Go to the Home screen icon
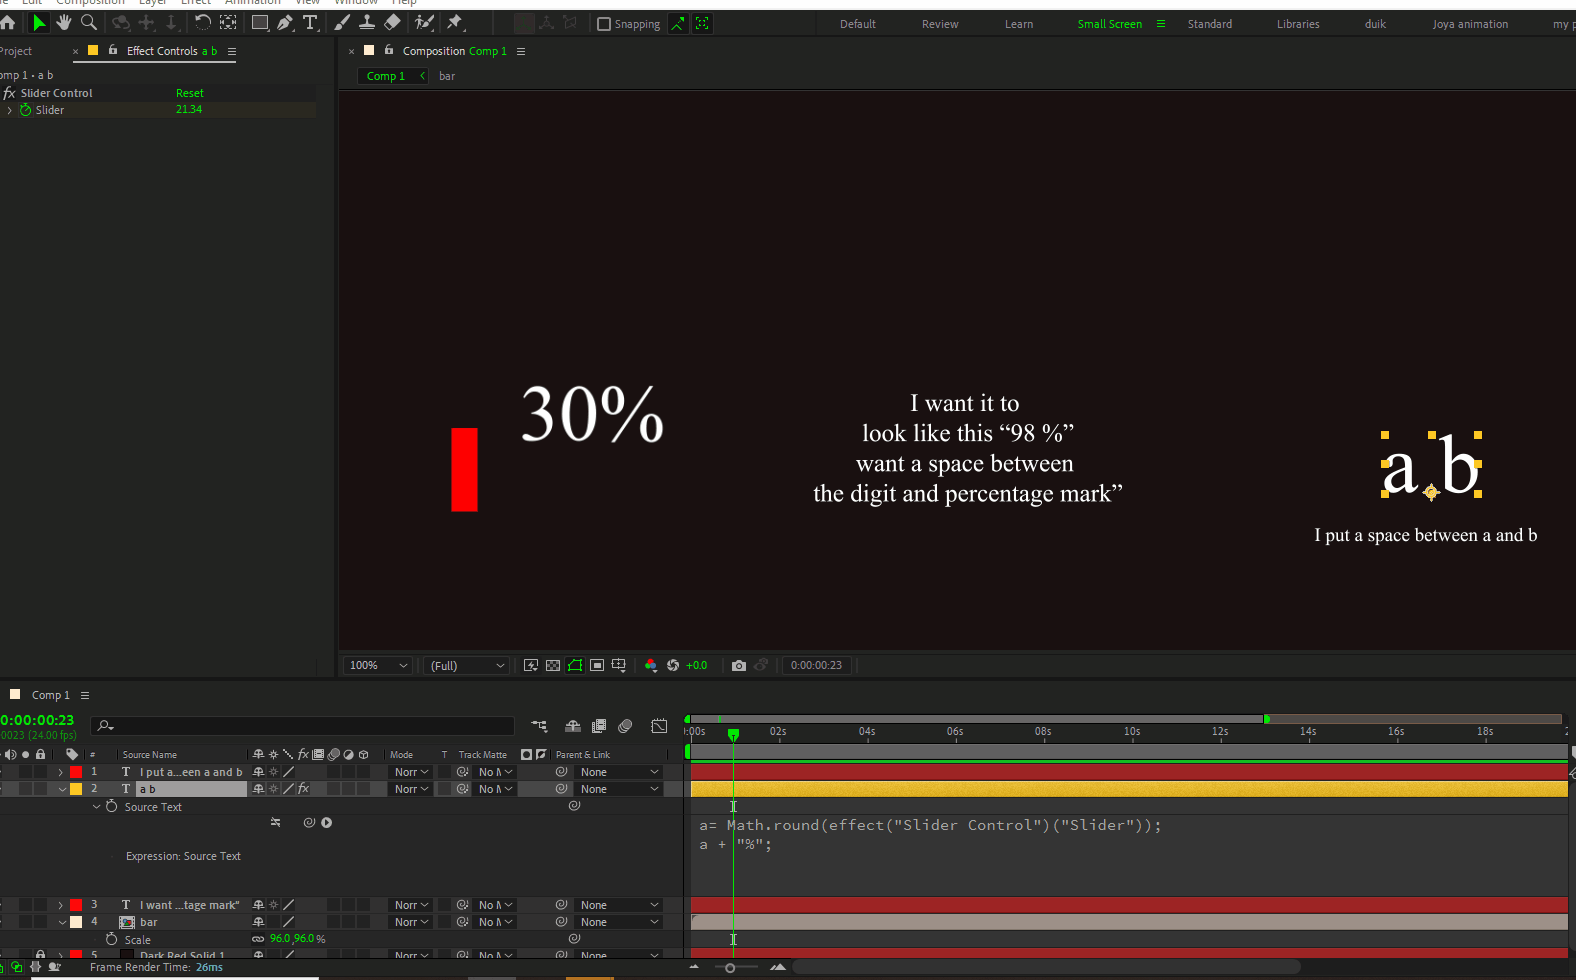 [x=8, y=22]
